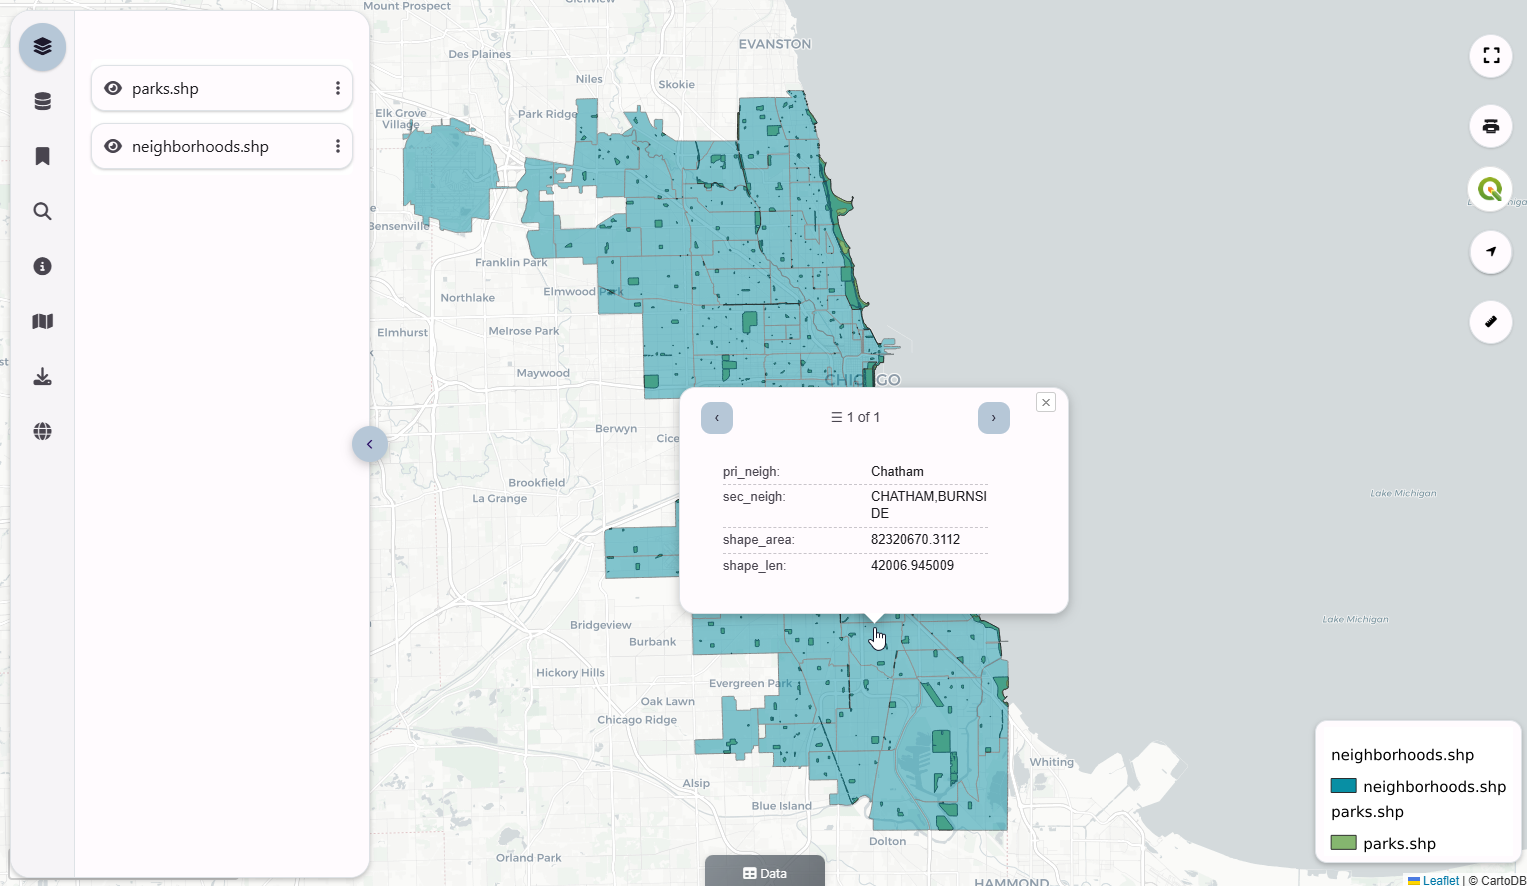The image size is (1527, 886).
Task: Open the info circle icon
Action: pos(42,266)
